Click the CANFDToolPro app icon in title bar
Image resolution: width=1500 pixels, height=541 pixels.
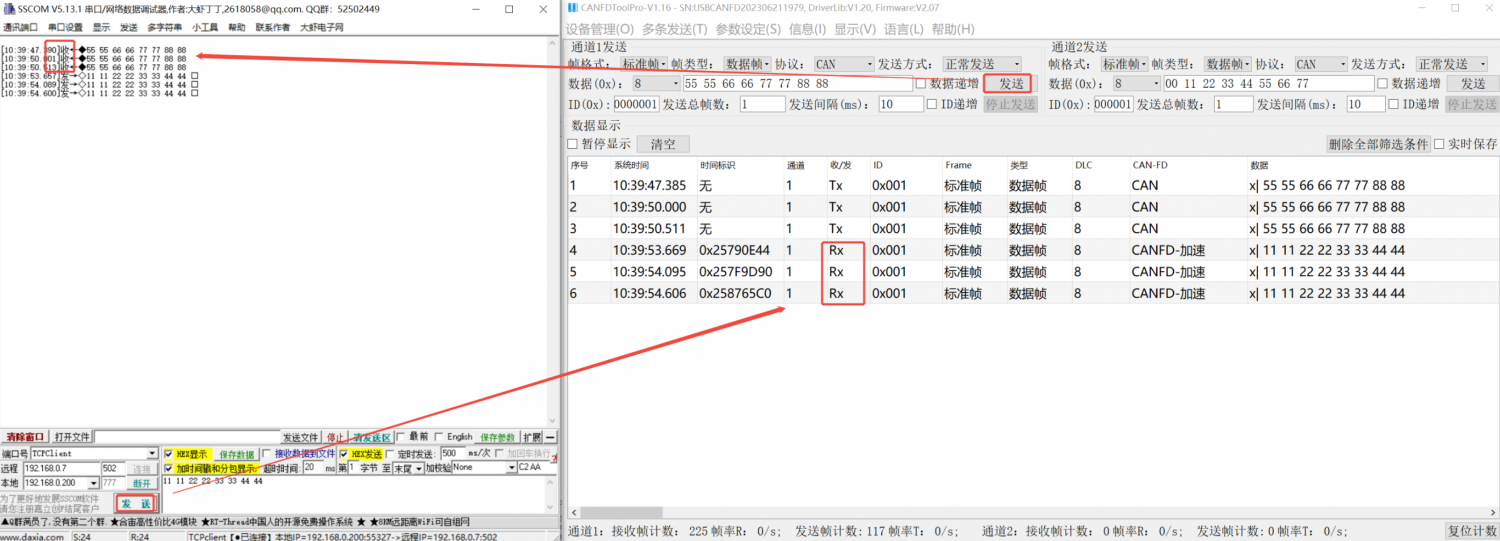pyautogui.click(x=572, y=9)
